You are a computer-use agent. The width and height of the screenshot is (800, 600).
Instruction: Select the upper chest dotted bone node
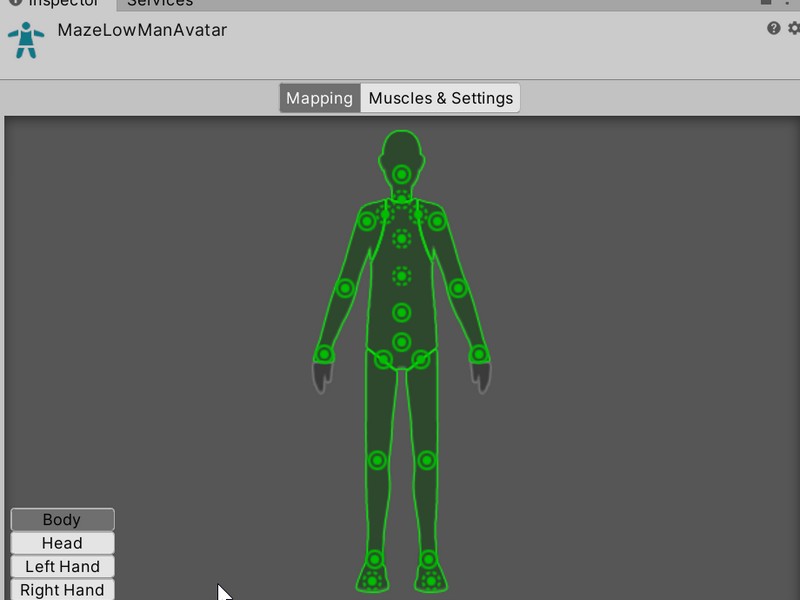(x=401, y=238)
